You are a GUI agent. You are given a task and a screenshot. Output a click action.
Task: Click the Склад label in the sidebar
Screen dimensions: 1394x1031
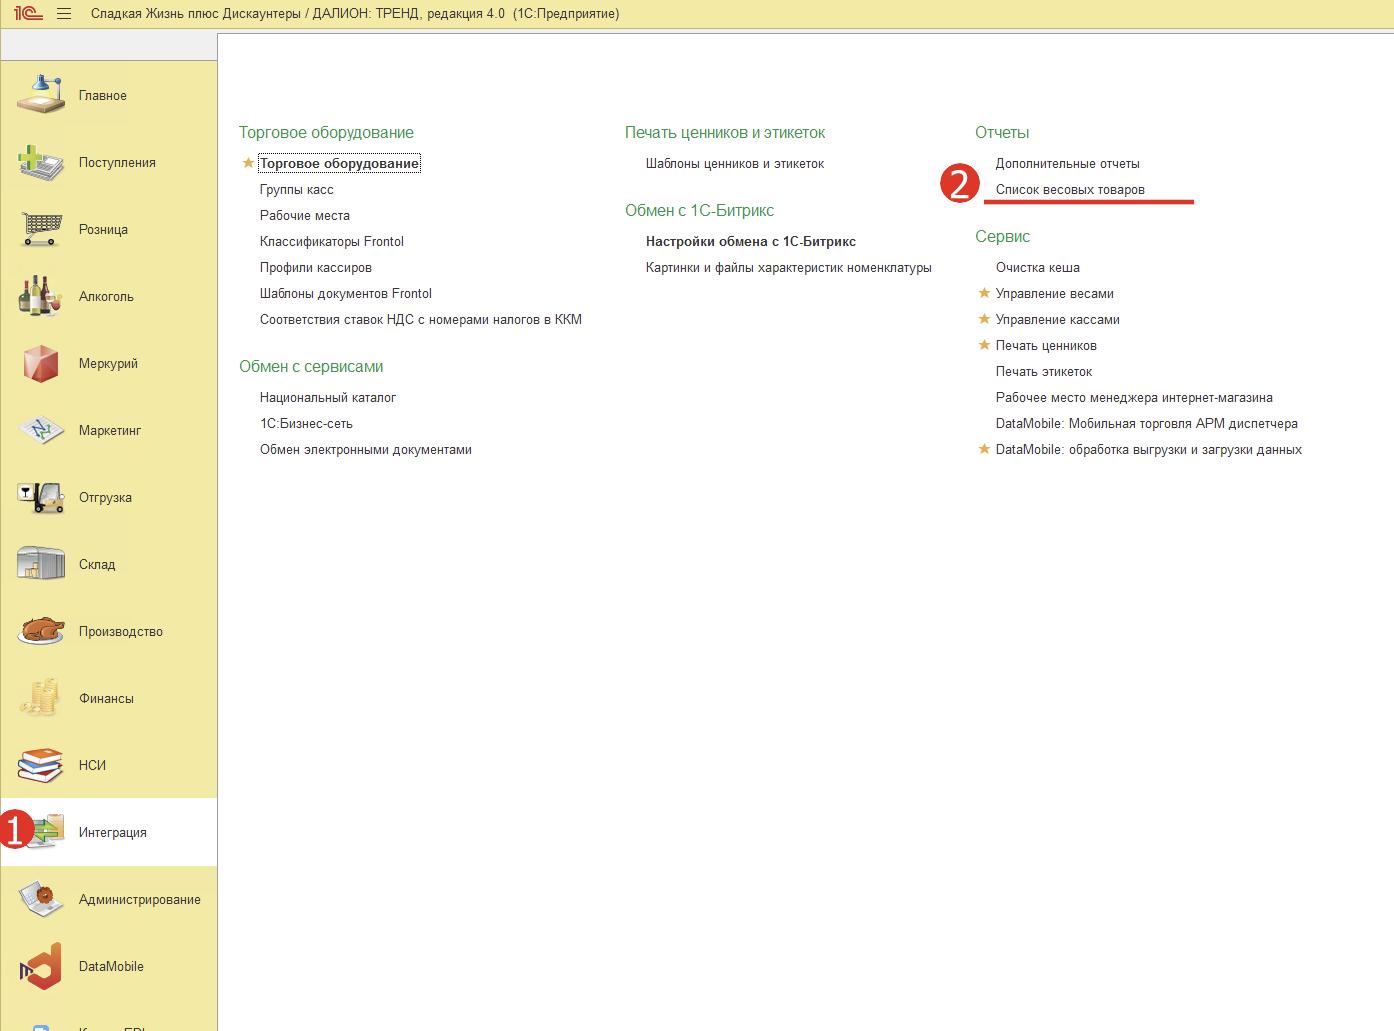tap(97, 564)
